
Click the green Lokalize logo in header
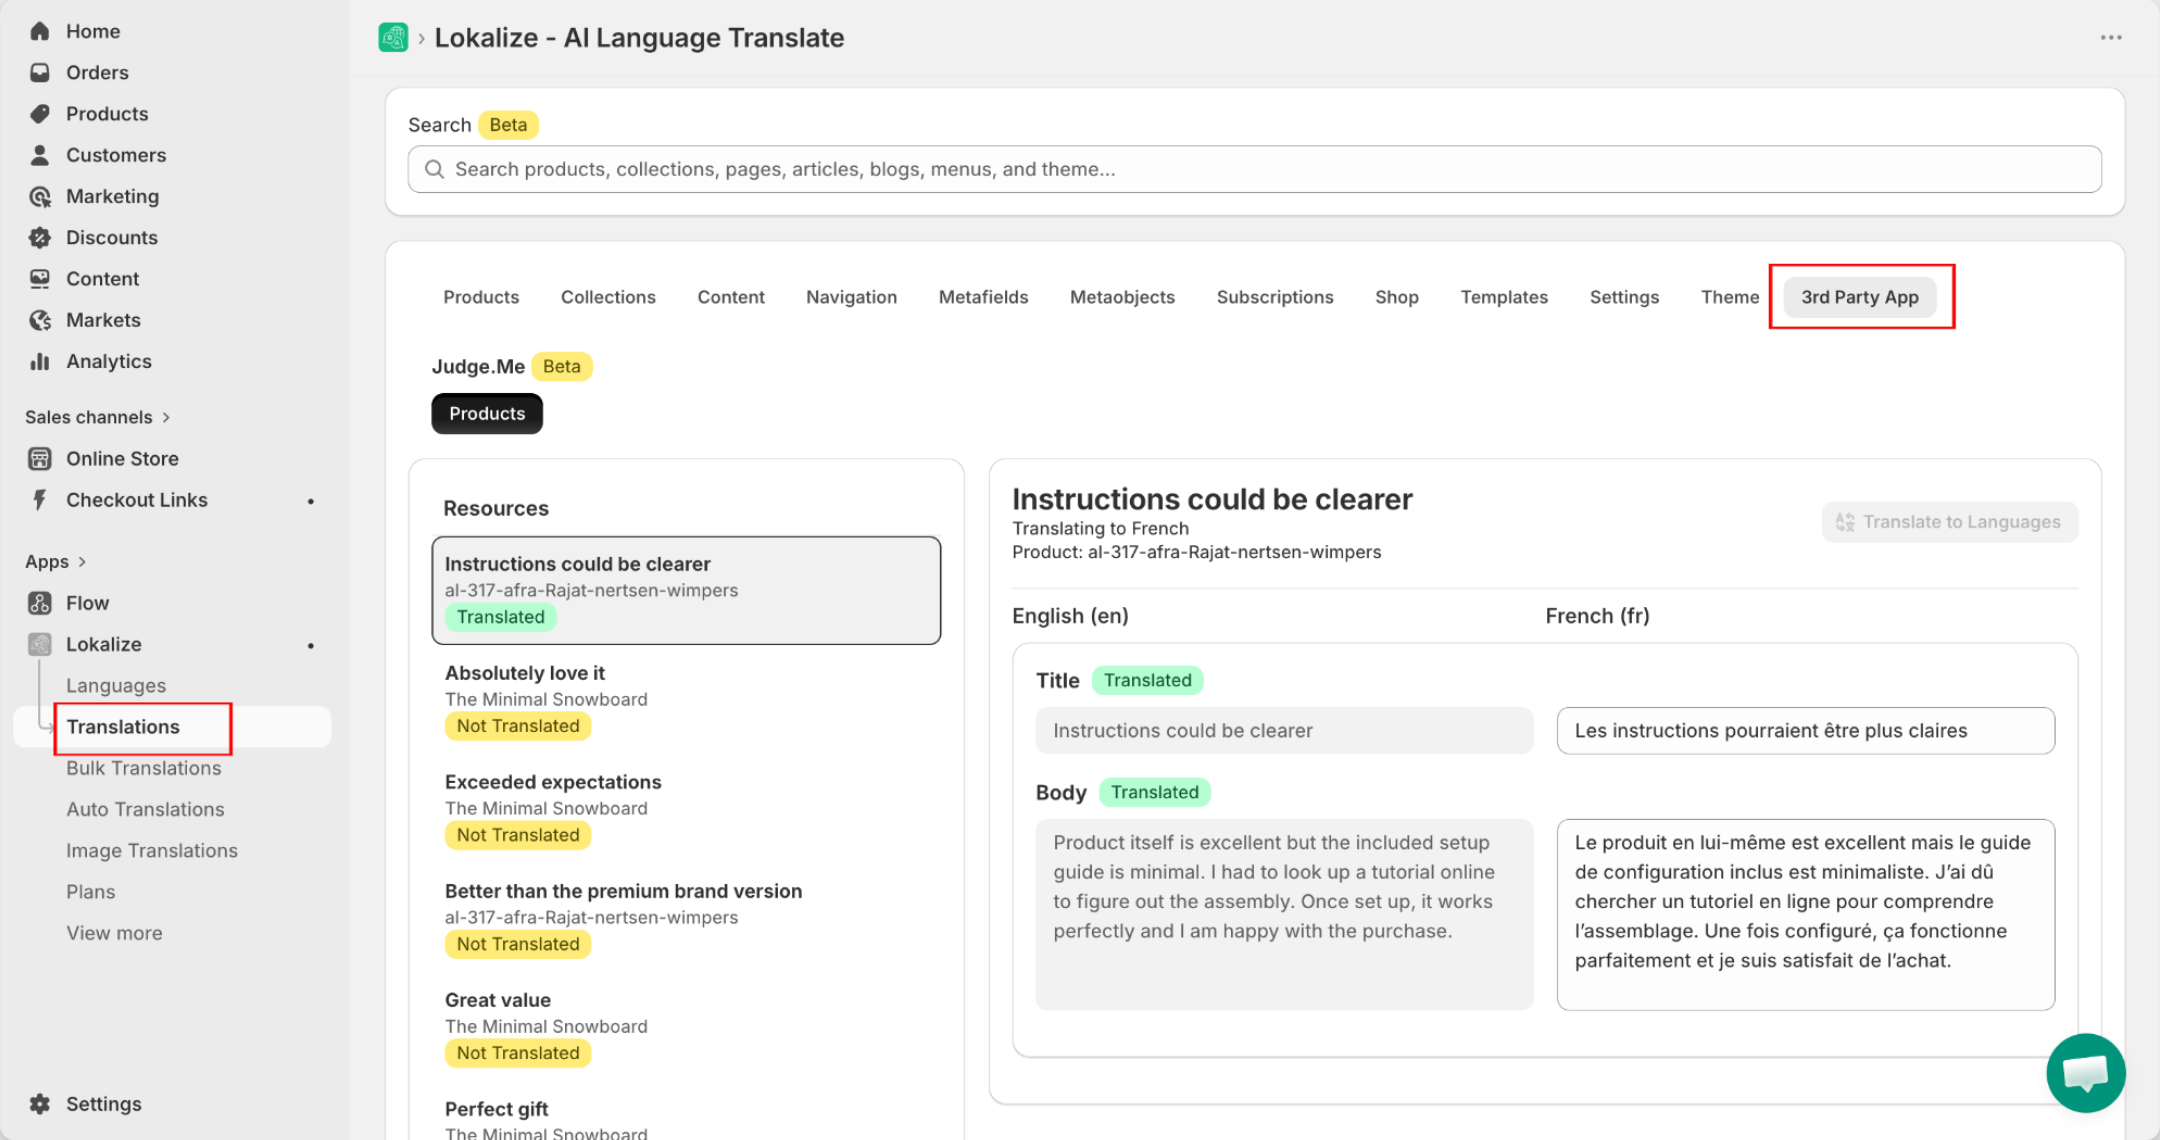[393, 38]
